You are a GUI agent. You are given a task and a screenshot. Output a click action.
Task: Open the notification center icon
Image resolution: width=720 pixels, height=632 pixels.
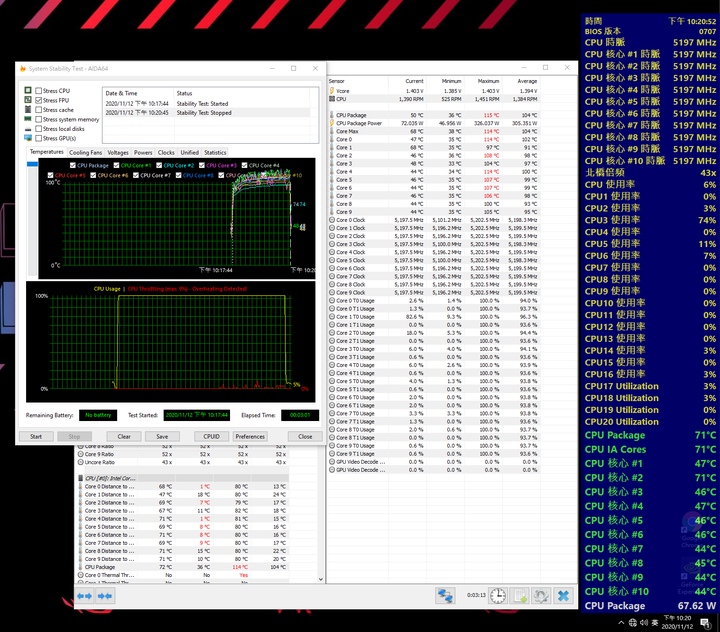pyautogui.click(x=705, y=623)
